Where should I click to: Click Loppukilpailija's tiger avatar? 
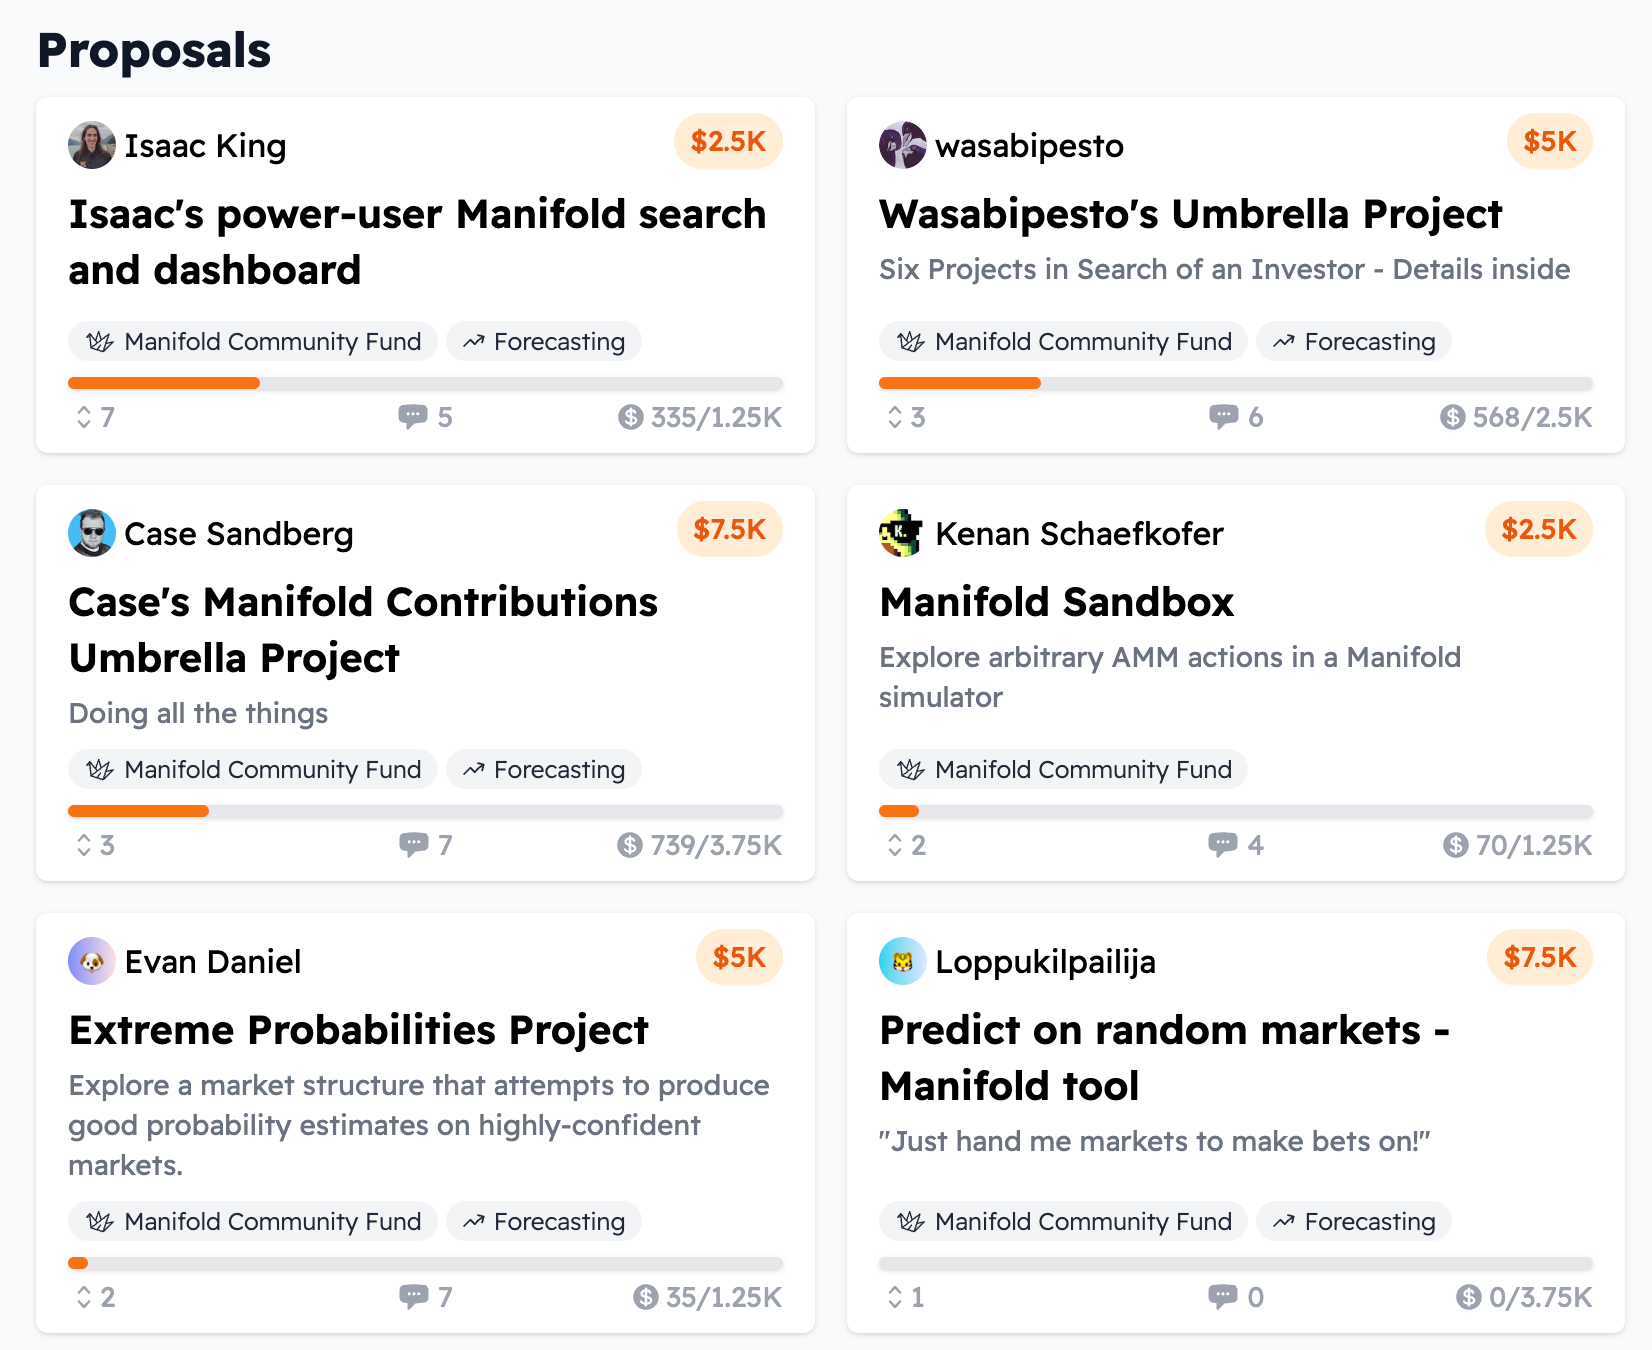[901, 961]
